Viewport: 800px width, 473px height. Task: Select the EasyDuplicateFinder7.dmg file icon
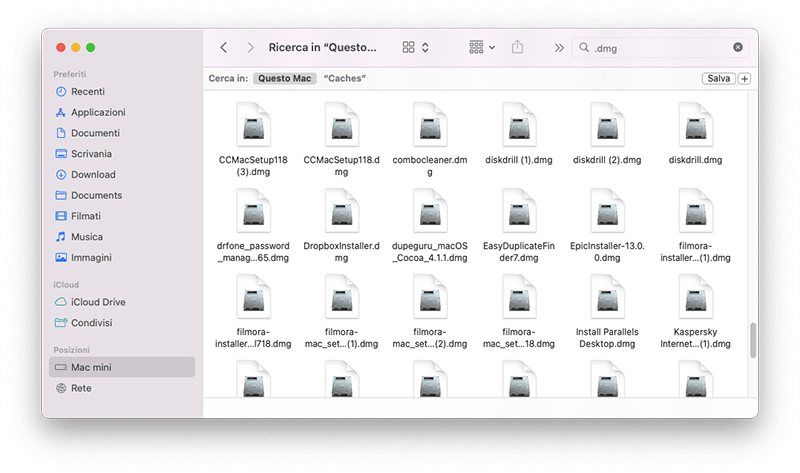pos(518,211)
